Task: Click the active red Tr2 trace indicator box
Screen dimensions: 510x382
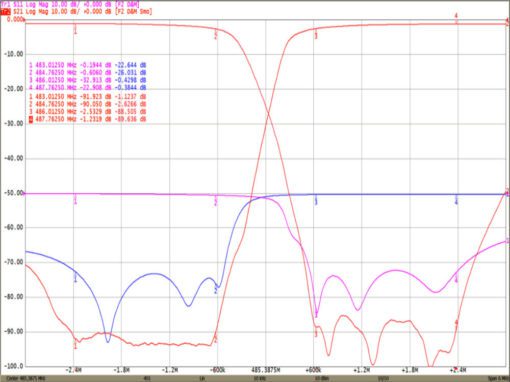Action: 6,12
